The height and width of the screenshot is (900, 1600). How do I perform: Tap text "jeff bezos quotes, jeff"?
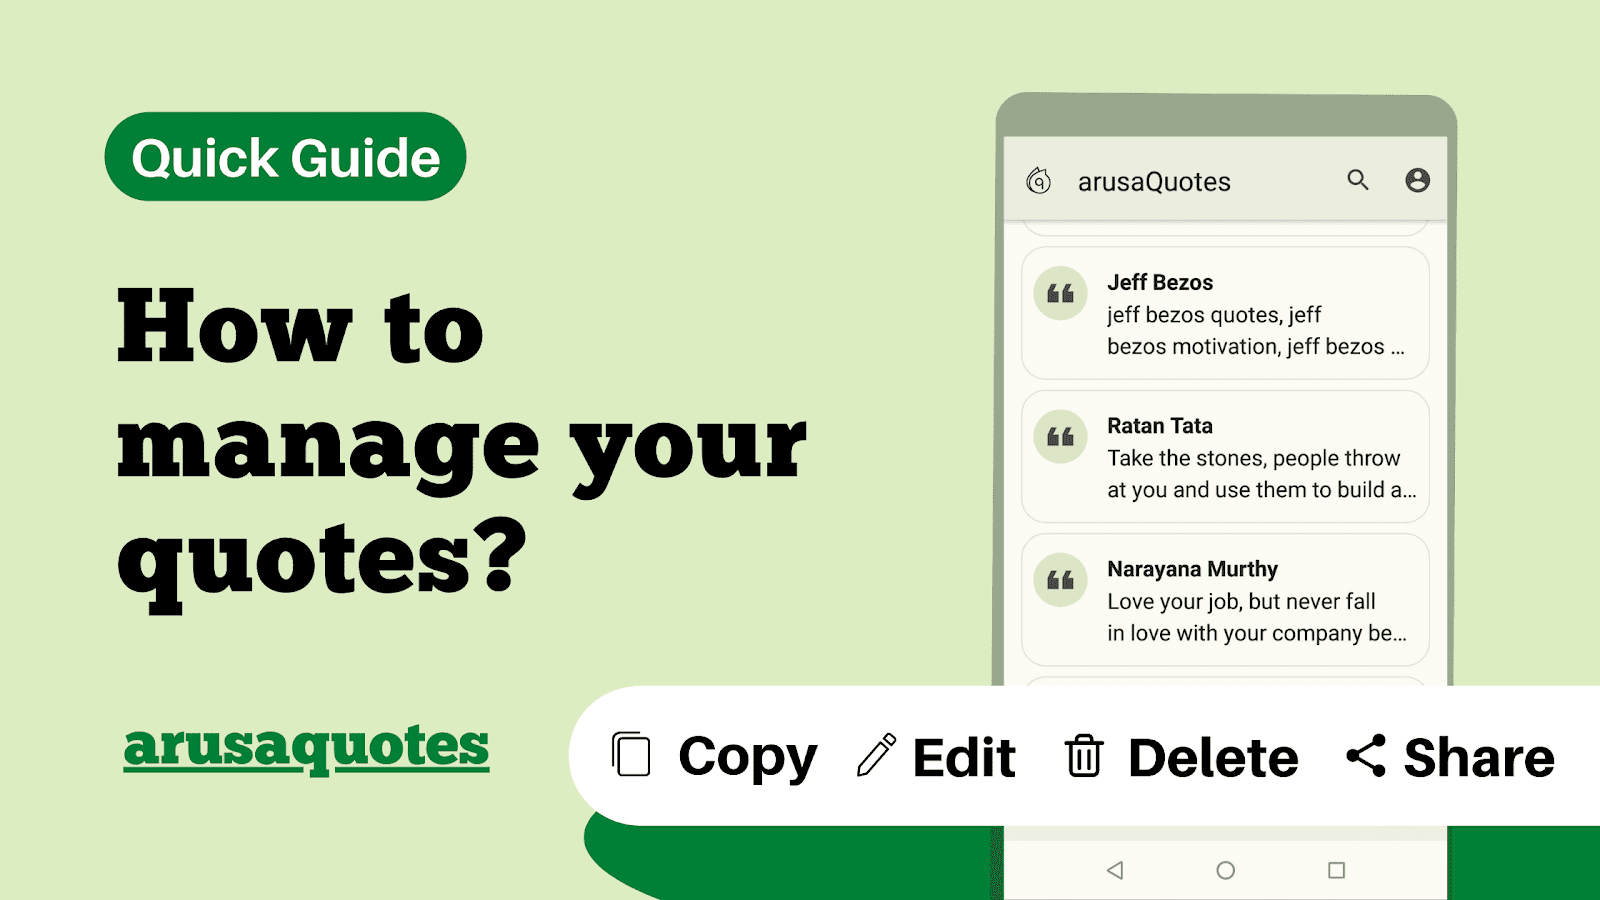[1214, 315]
